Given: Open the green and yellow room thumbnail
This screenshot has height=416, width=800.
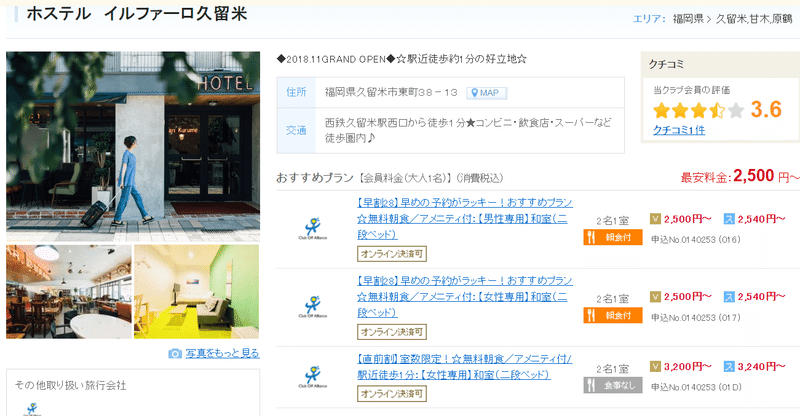Looking at the screenshot, I should coord(196,291).
